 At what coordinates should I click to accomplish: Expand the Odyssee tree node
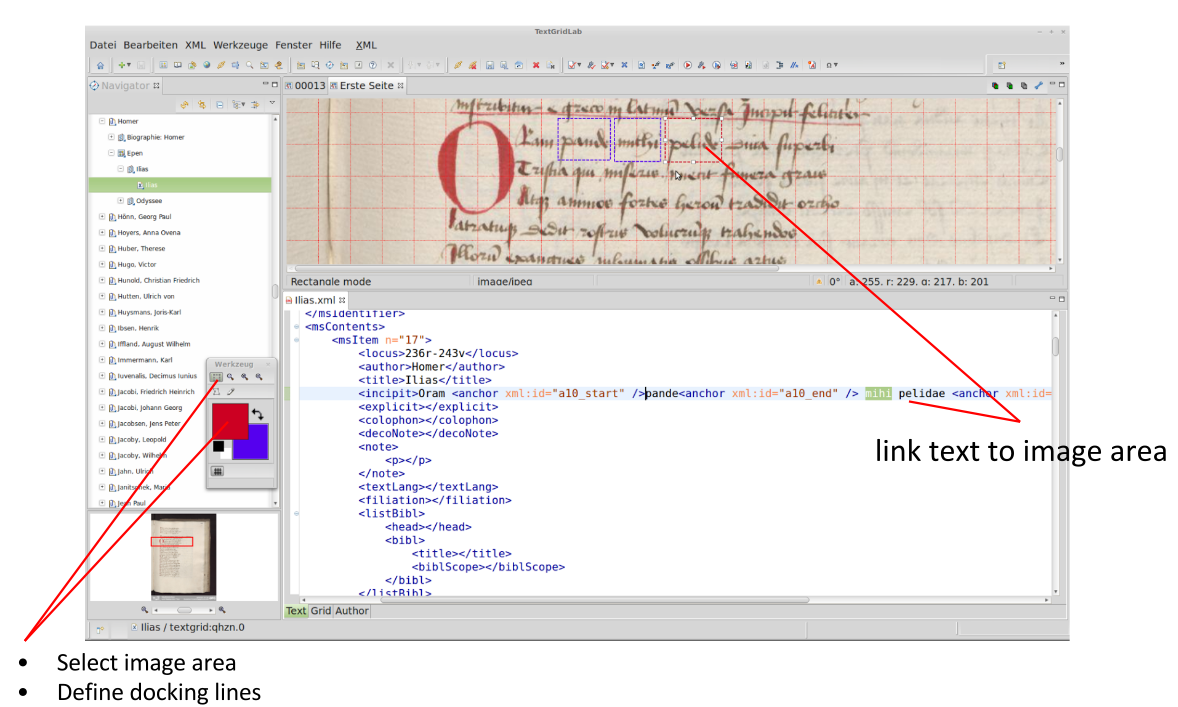[120, 201]
